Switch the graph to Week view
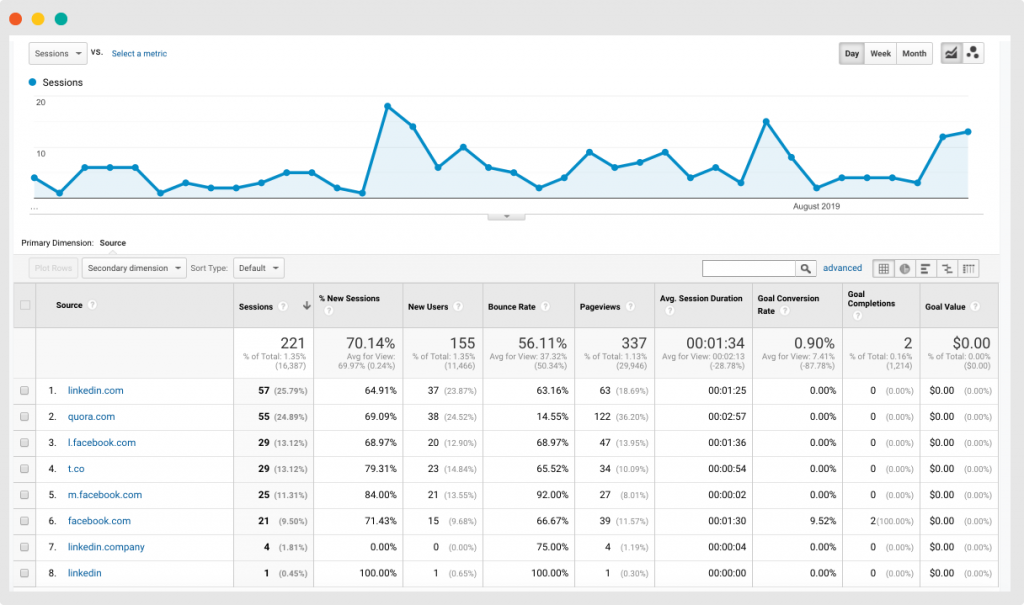The height and width of the screenshot is (605, 1024). [x=880, y=54]
